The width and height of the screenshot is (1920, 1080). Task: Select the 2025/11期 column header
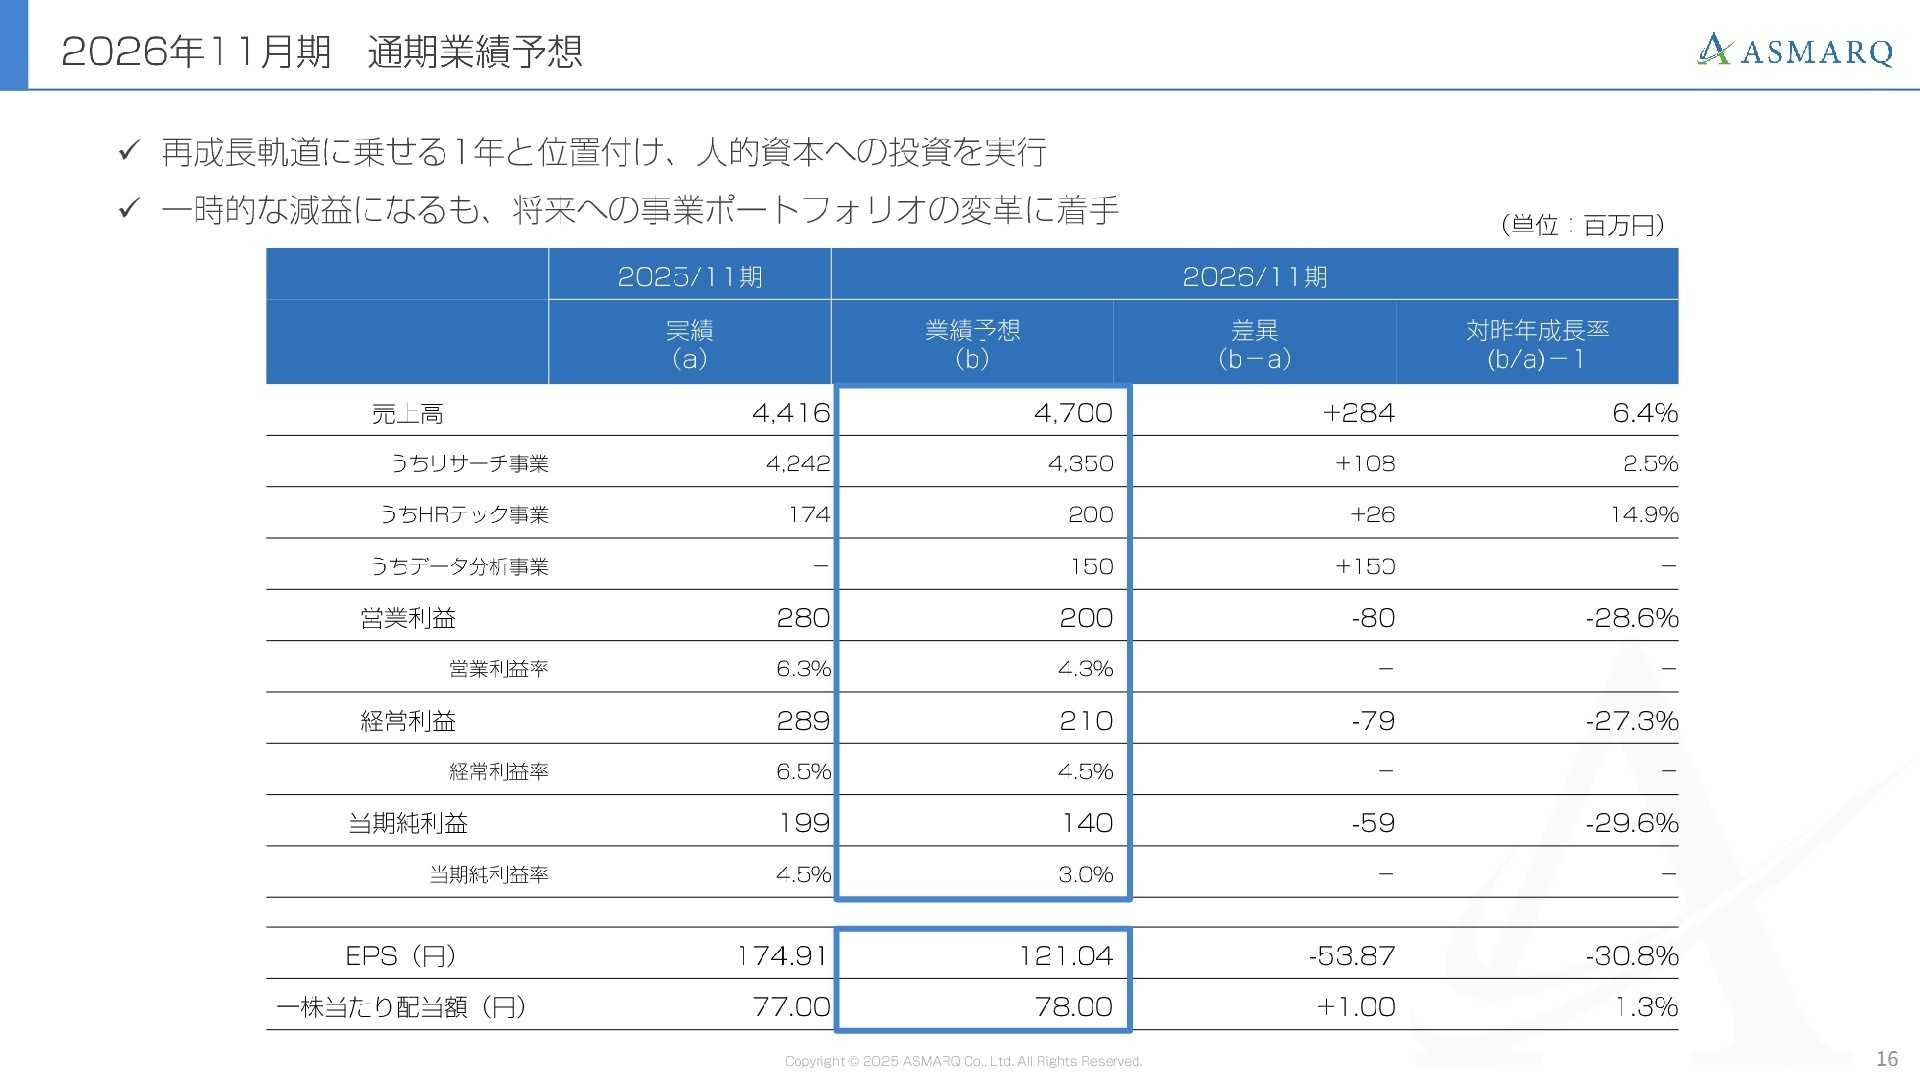coord(689,275)
